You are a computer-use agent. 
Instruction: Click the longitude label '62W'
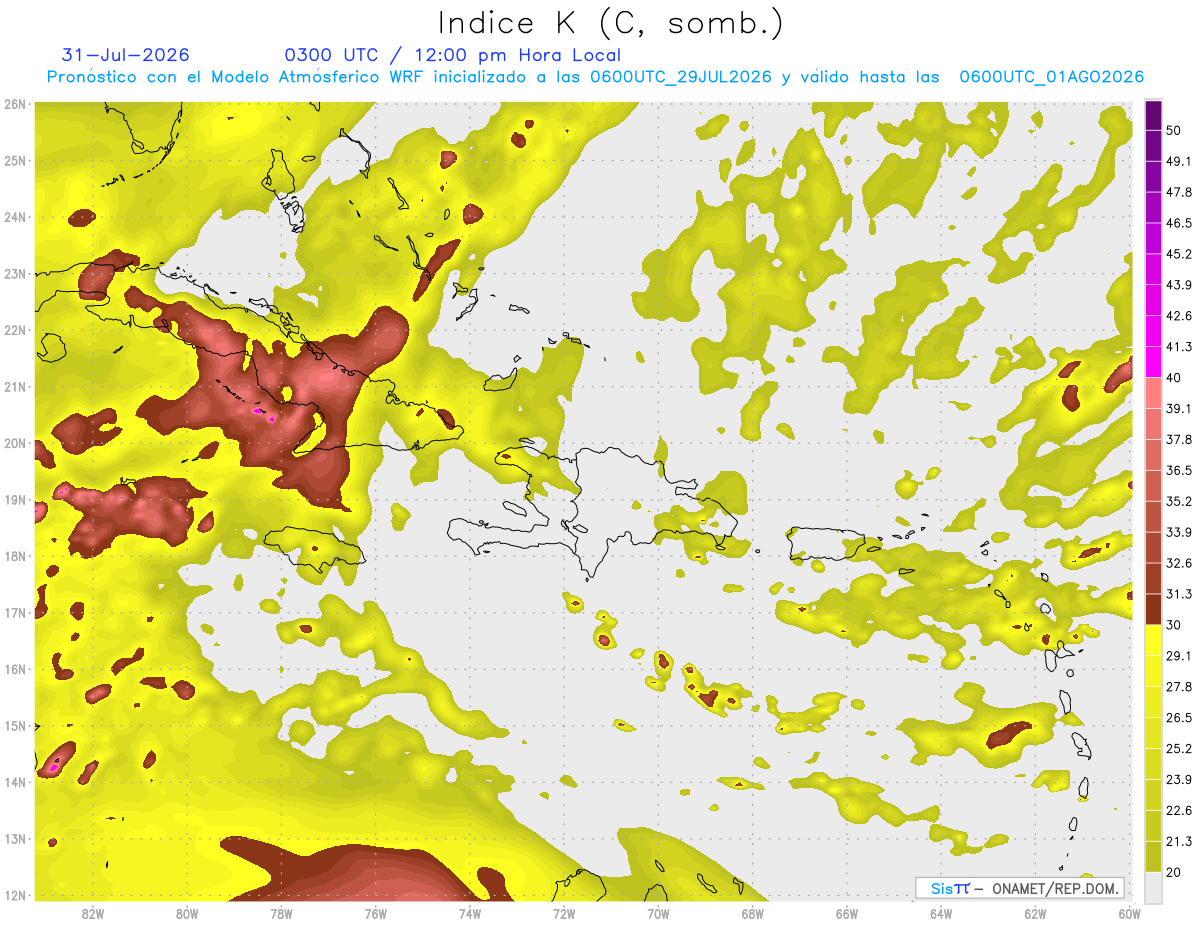point(1036,913)
